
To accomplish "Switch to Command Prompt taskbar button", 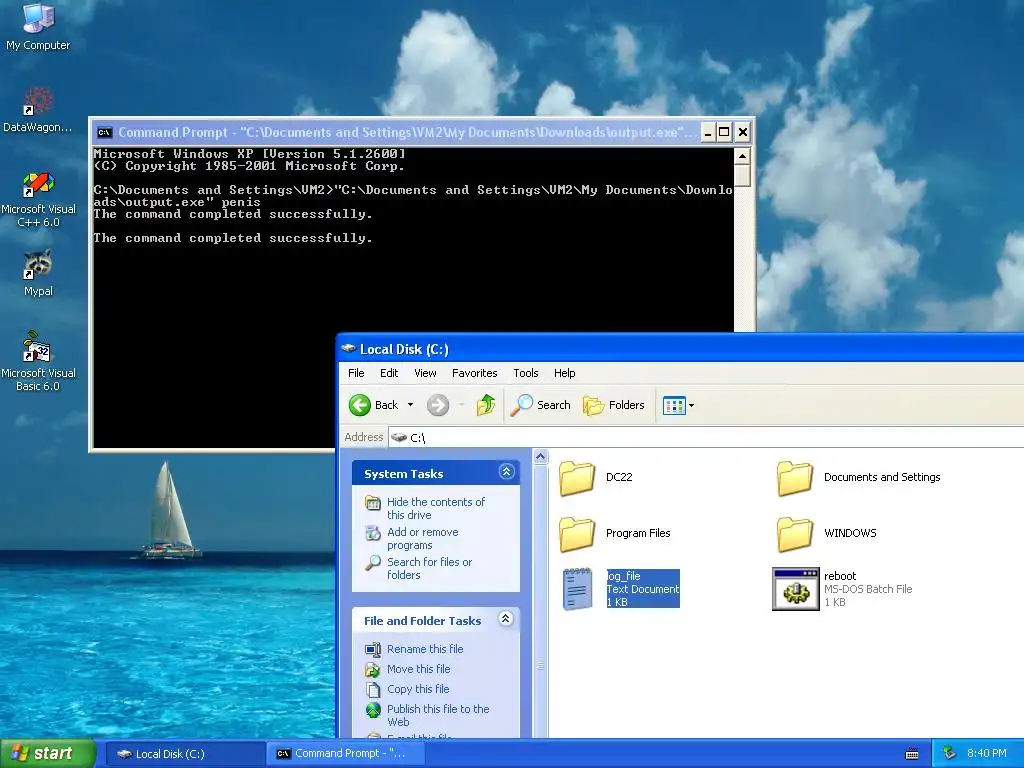I will (x=345, y=754).
